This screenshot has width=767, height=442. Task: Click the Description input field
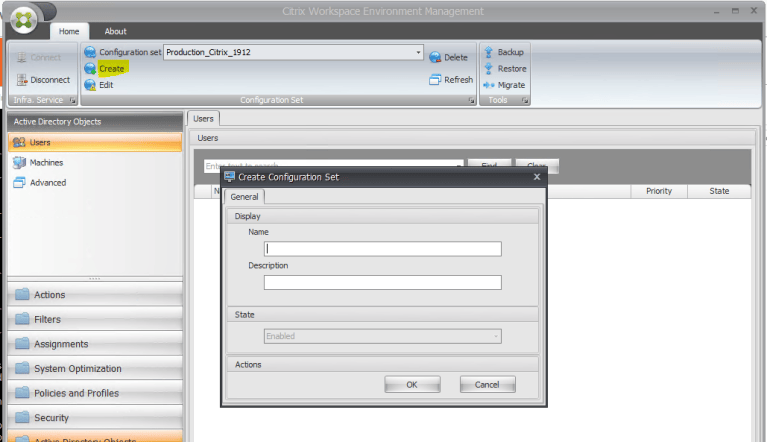(383, 283)
